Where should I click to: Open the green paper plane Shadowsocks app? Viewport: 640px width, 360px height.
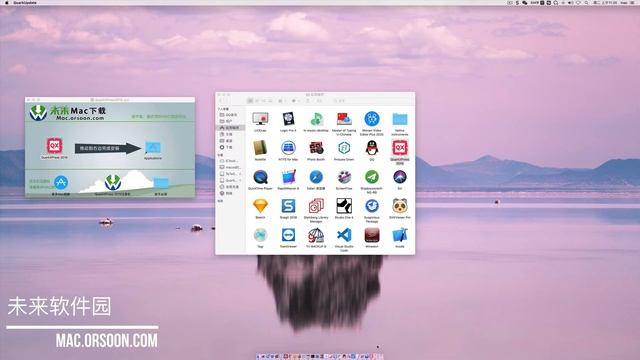tap(372, 177)
